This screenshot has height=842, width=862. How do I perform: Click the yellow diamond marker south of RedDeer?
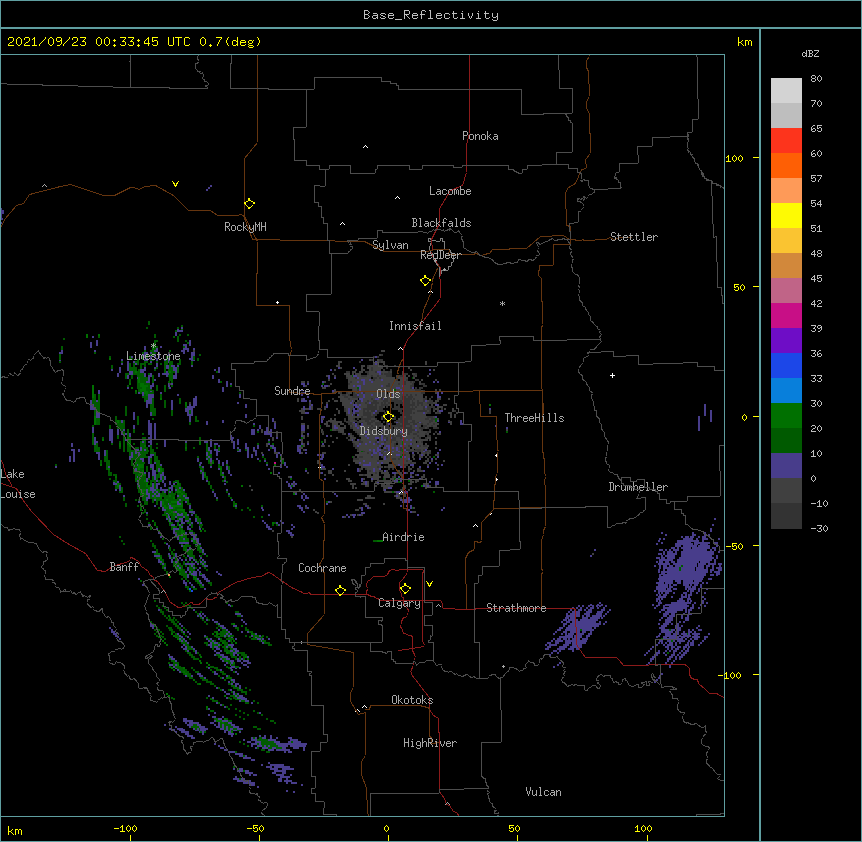pyautogui.click(x=425, y=281)
